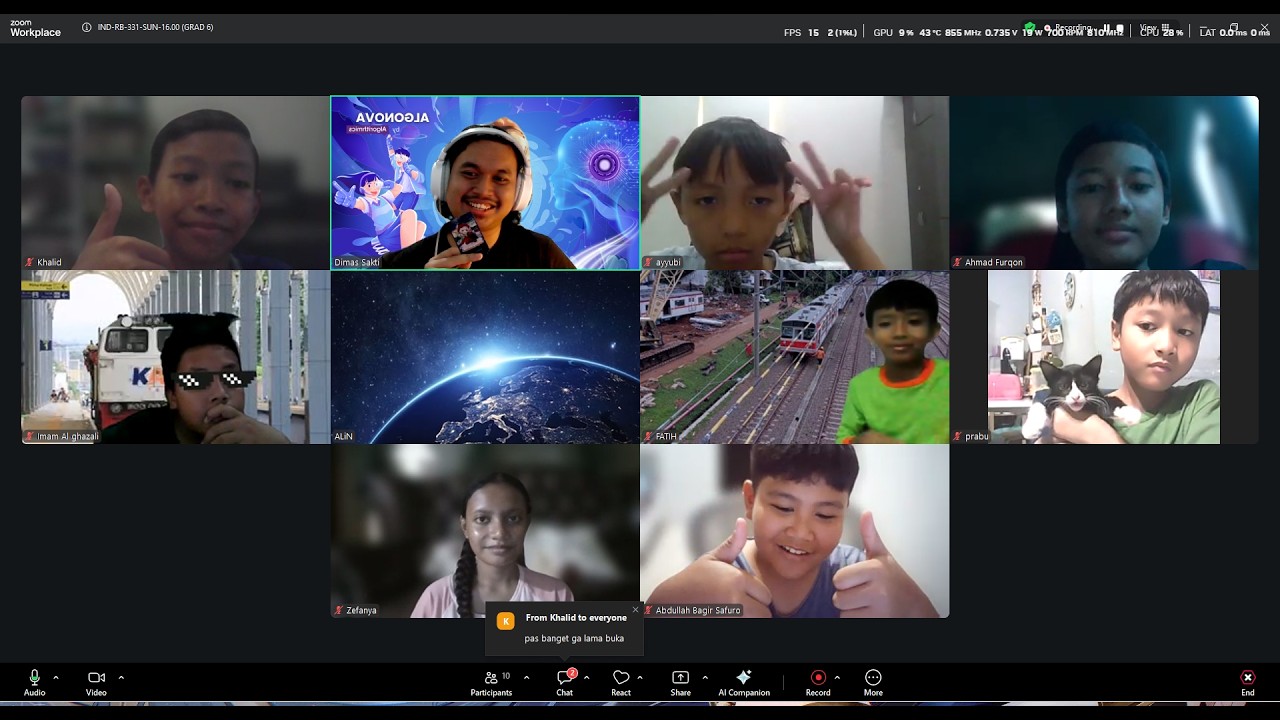Toggle the camera with the Video button

[96, 683]
